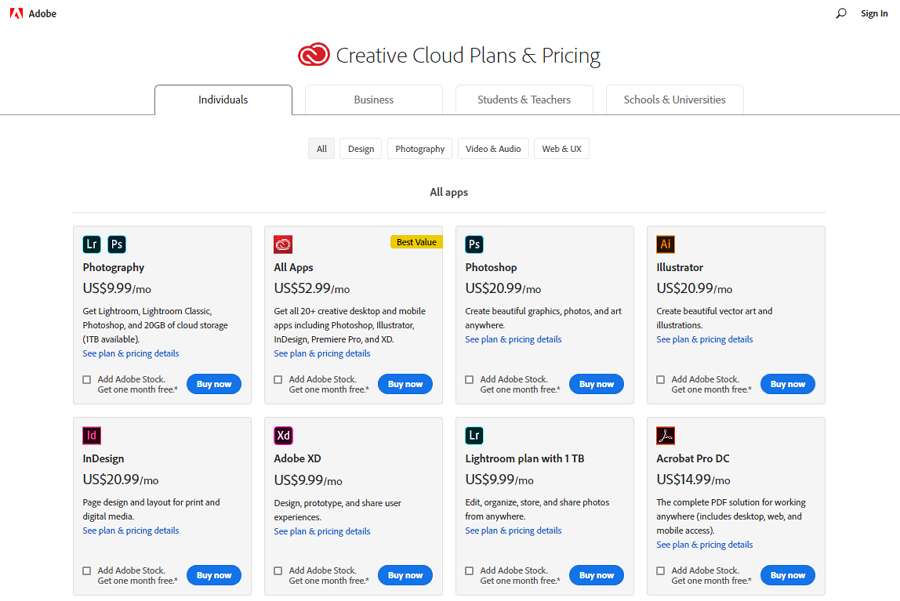Click the Id icon on InDesign card
The height and width of the screenshot is (601, 900).
coord(92,436)
